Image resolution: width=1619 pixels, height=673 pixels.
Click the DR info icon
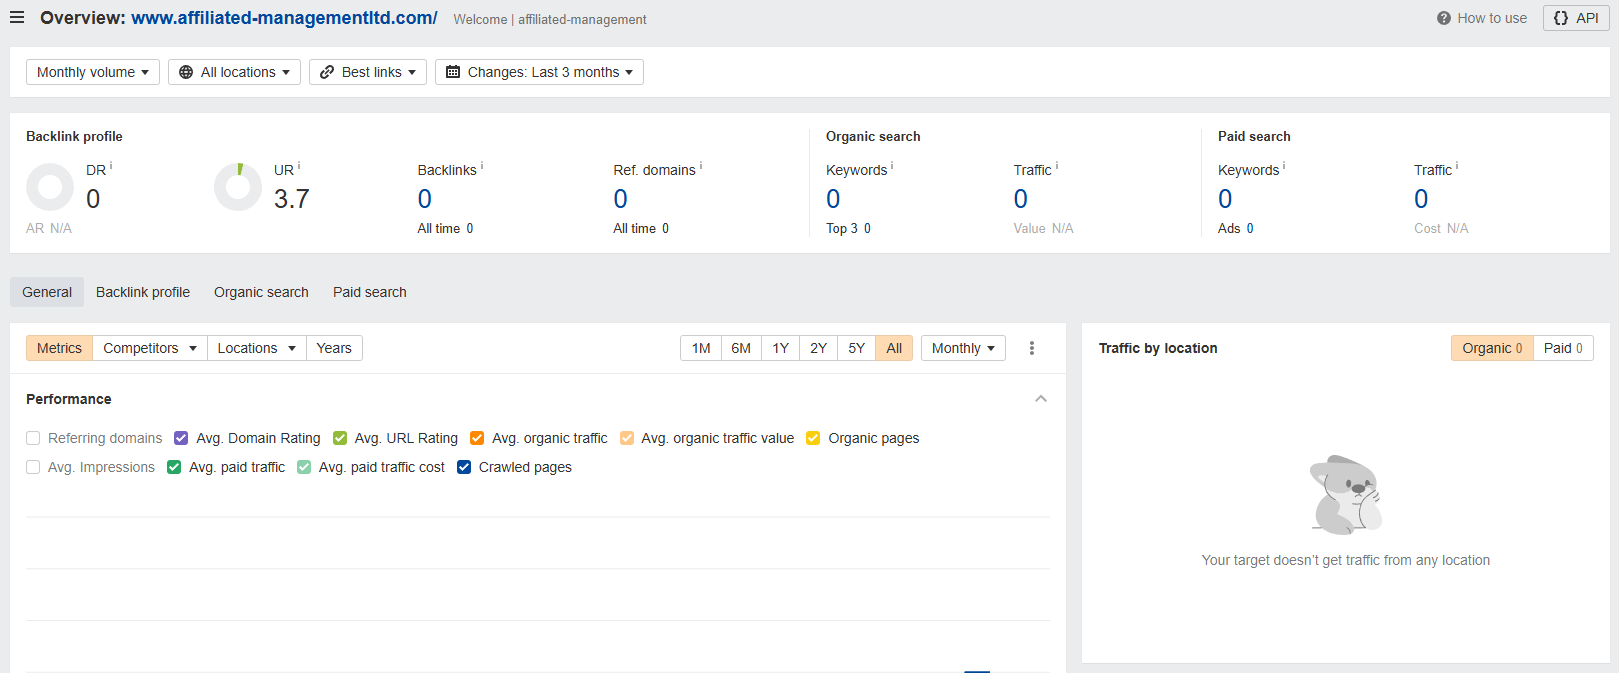(x=111, y=166)
